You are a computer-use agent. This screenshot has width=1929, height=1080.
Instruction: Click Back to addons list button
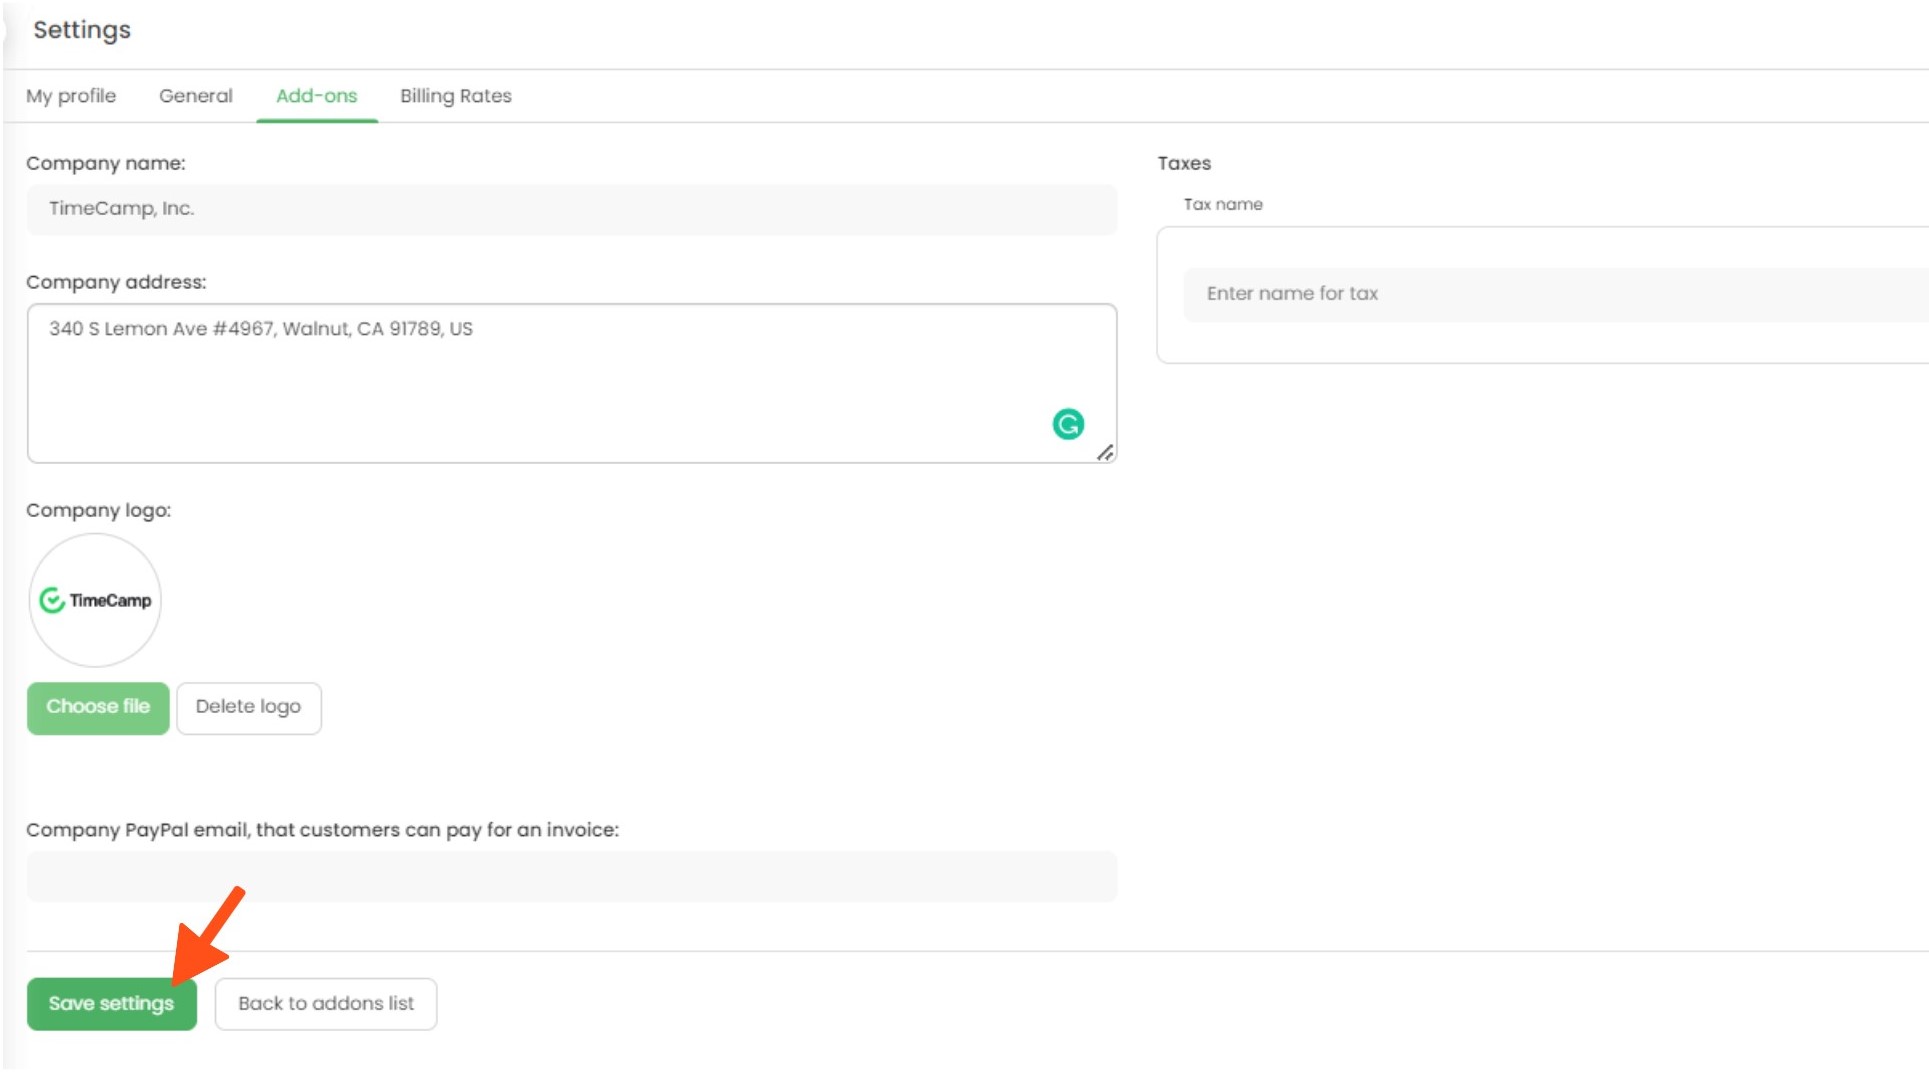point(325,1003)
